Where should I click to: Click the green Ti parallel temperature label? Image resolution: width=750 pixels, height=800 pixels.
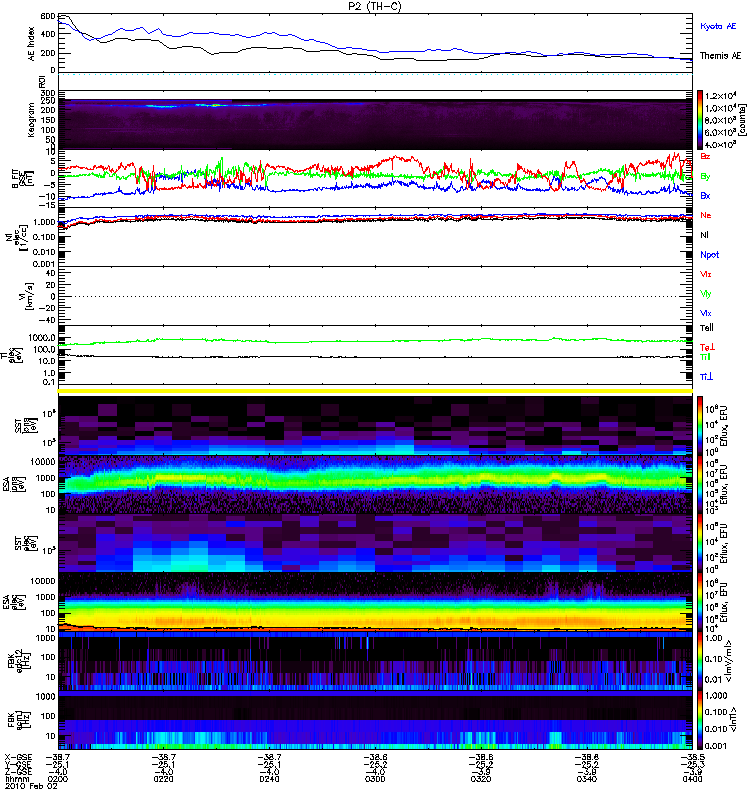point(705,357)
